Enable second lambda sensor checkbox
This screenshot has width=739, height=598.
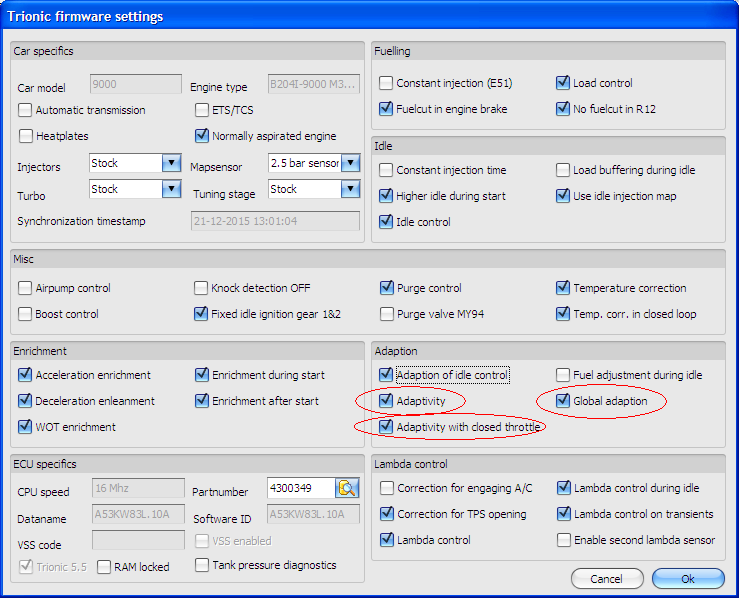[x=564, y=540]
